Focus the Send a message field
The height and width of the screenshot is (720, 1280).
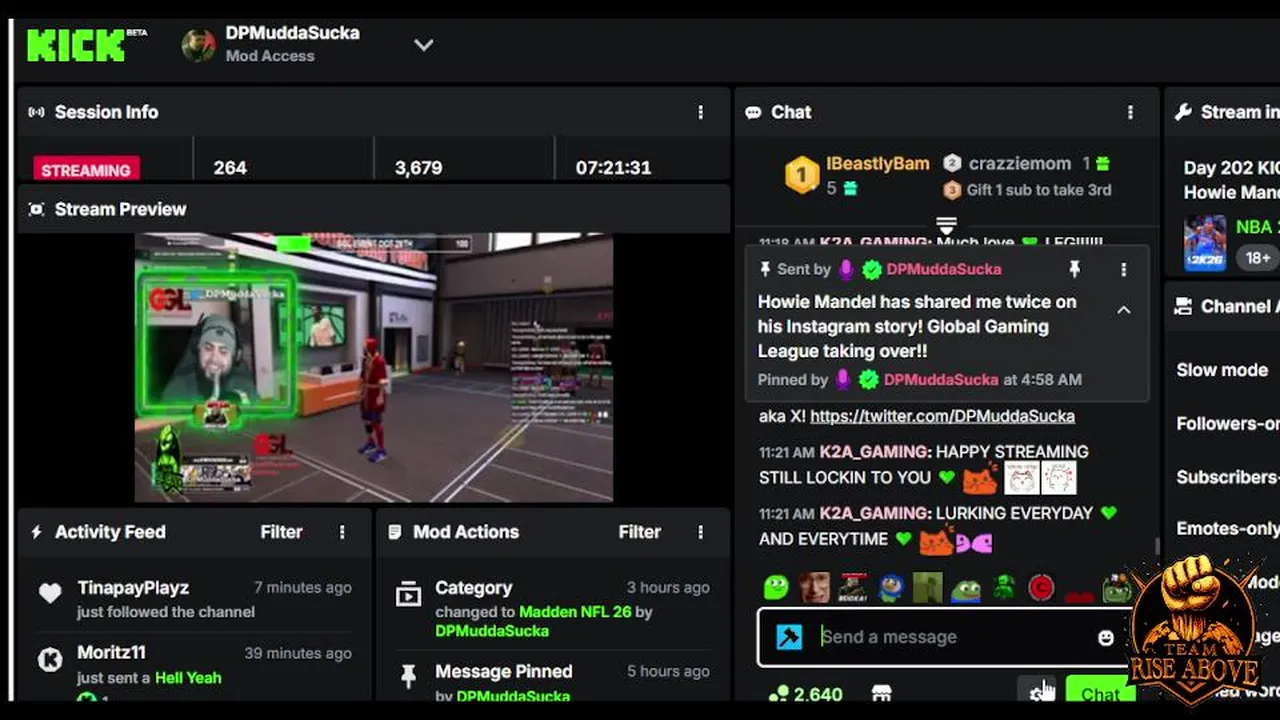[x=946, y=637]
